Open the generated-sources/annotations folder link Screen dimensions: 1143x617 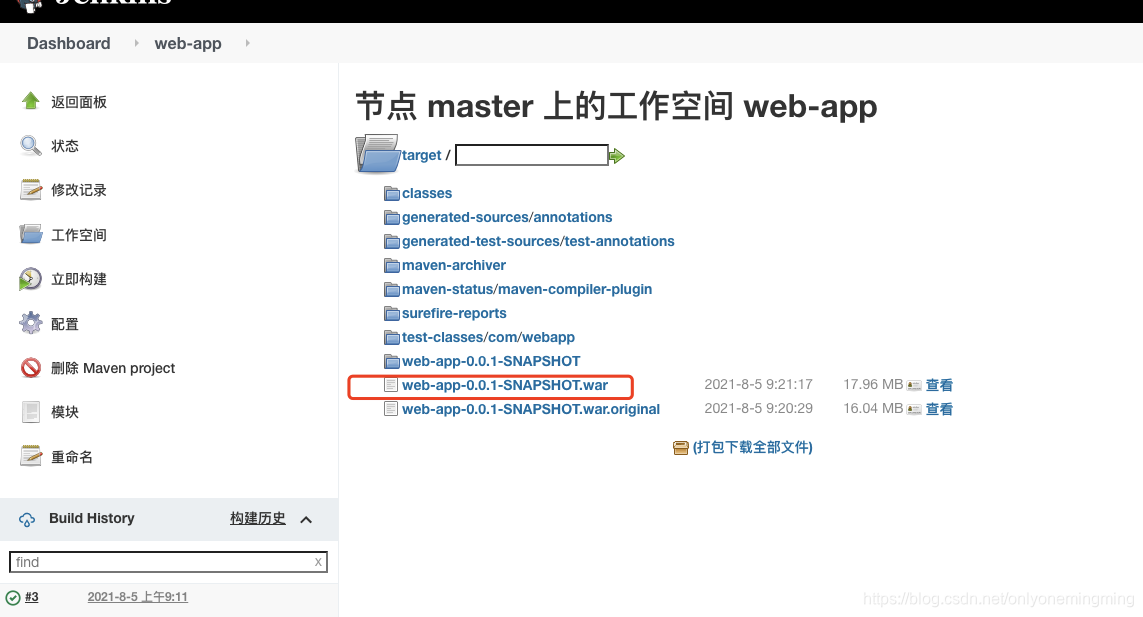(x=507, y=217)
